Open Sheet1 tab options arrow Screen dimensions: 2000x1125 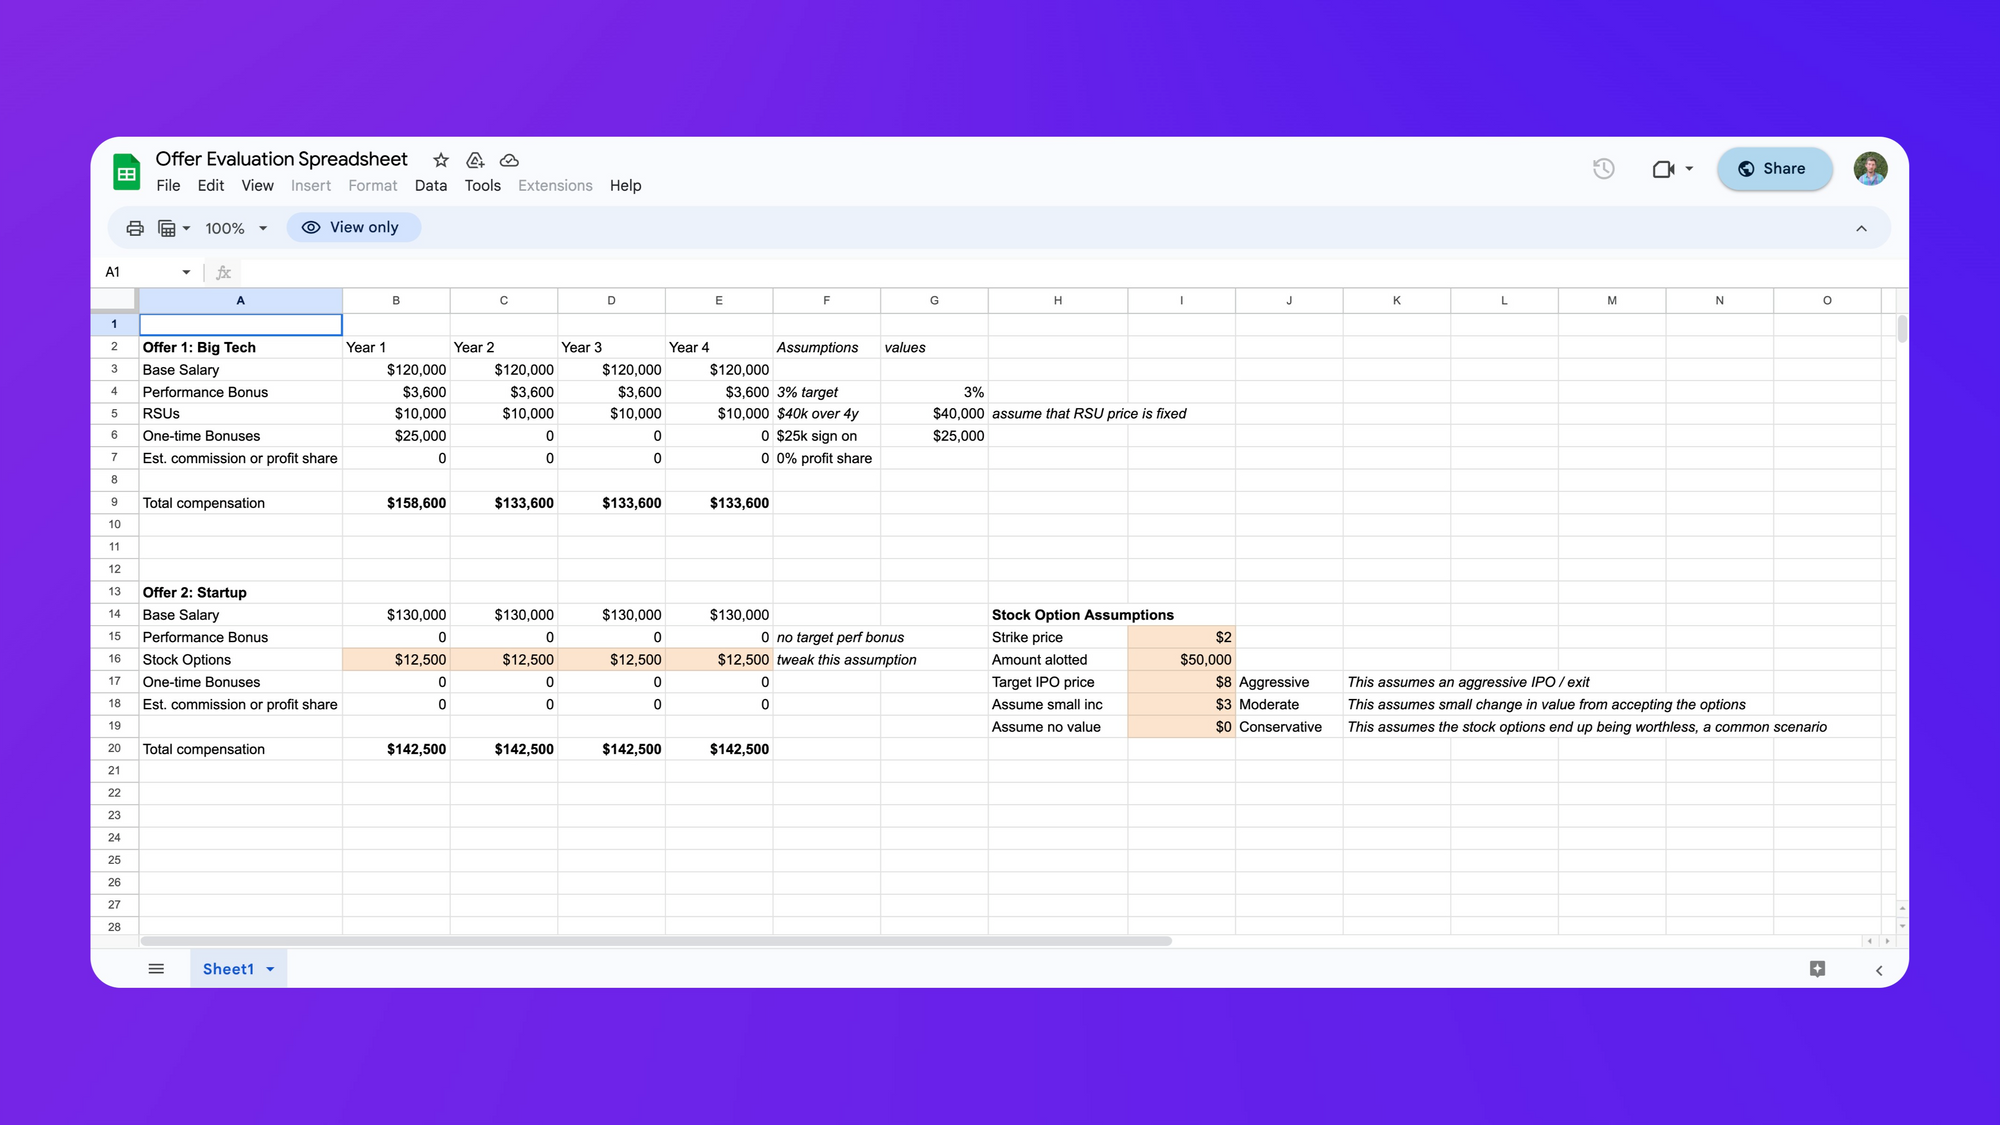point(270,969)
